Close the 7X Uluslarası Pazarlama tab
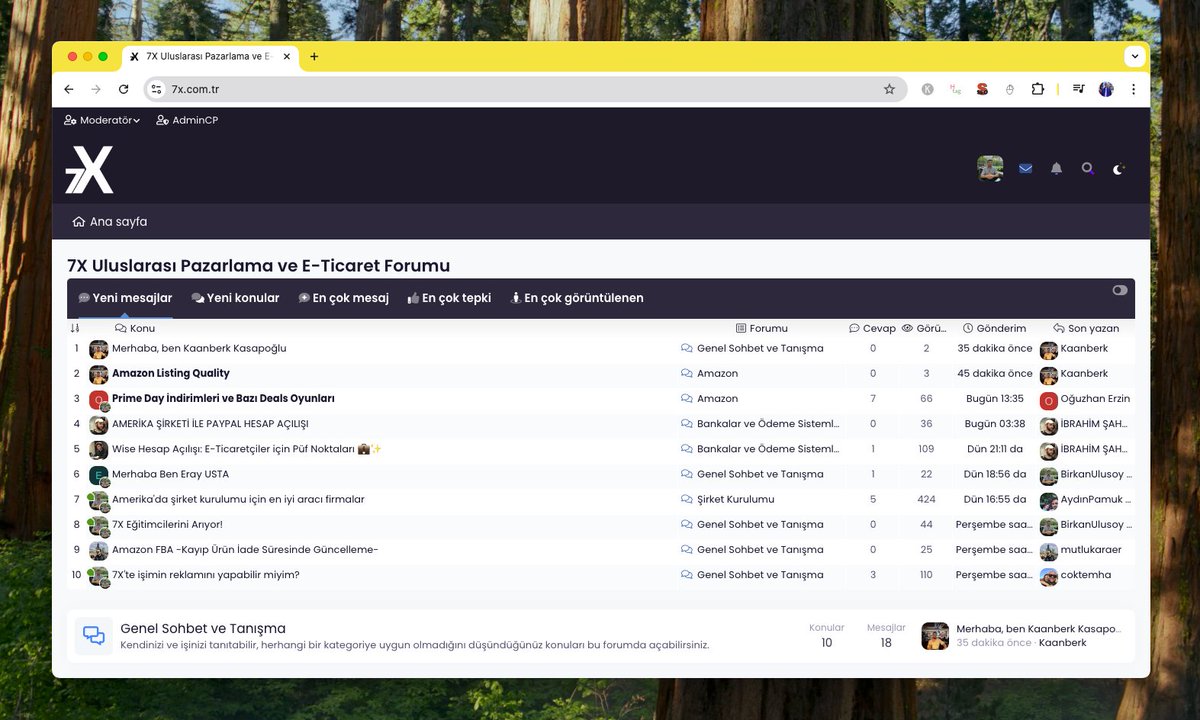This screenshot has height=720, width=1200. pyautogui.click(x=287, y=57)
